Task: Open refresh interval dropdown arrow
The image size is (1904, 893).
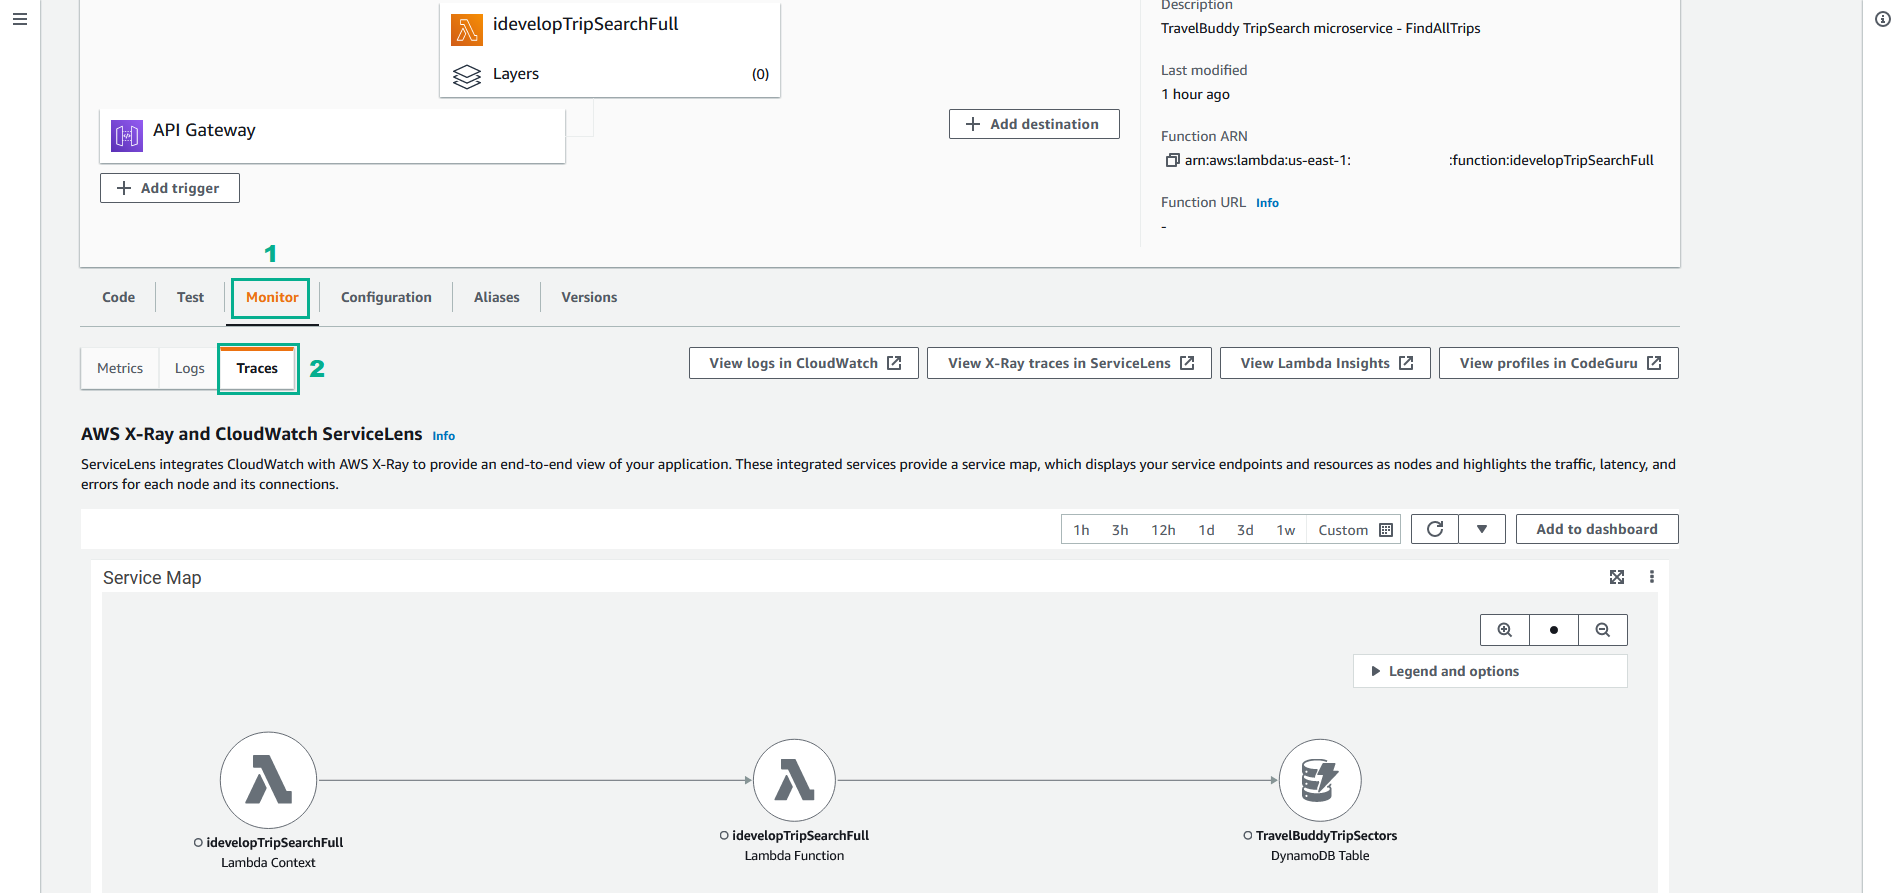Action: [x=1482, y=529]
